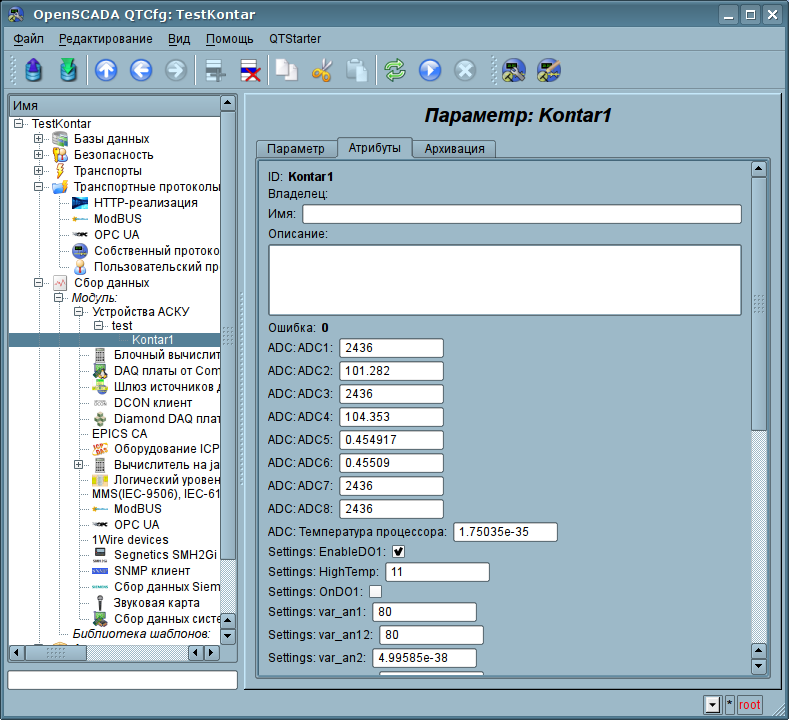Click the load from database icon
The width and height of the screenshot is (789, 720).
[35, 70]
